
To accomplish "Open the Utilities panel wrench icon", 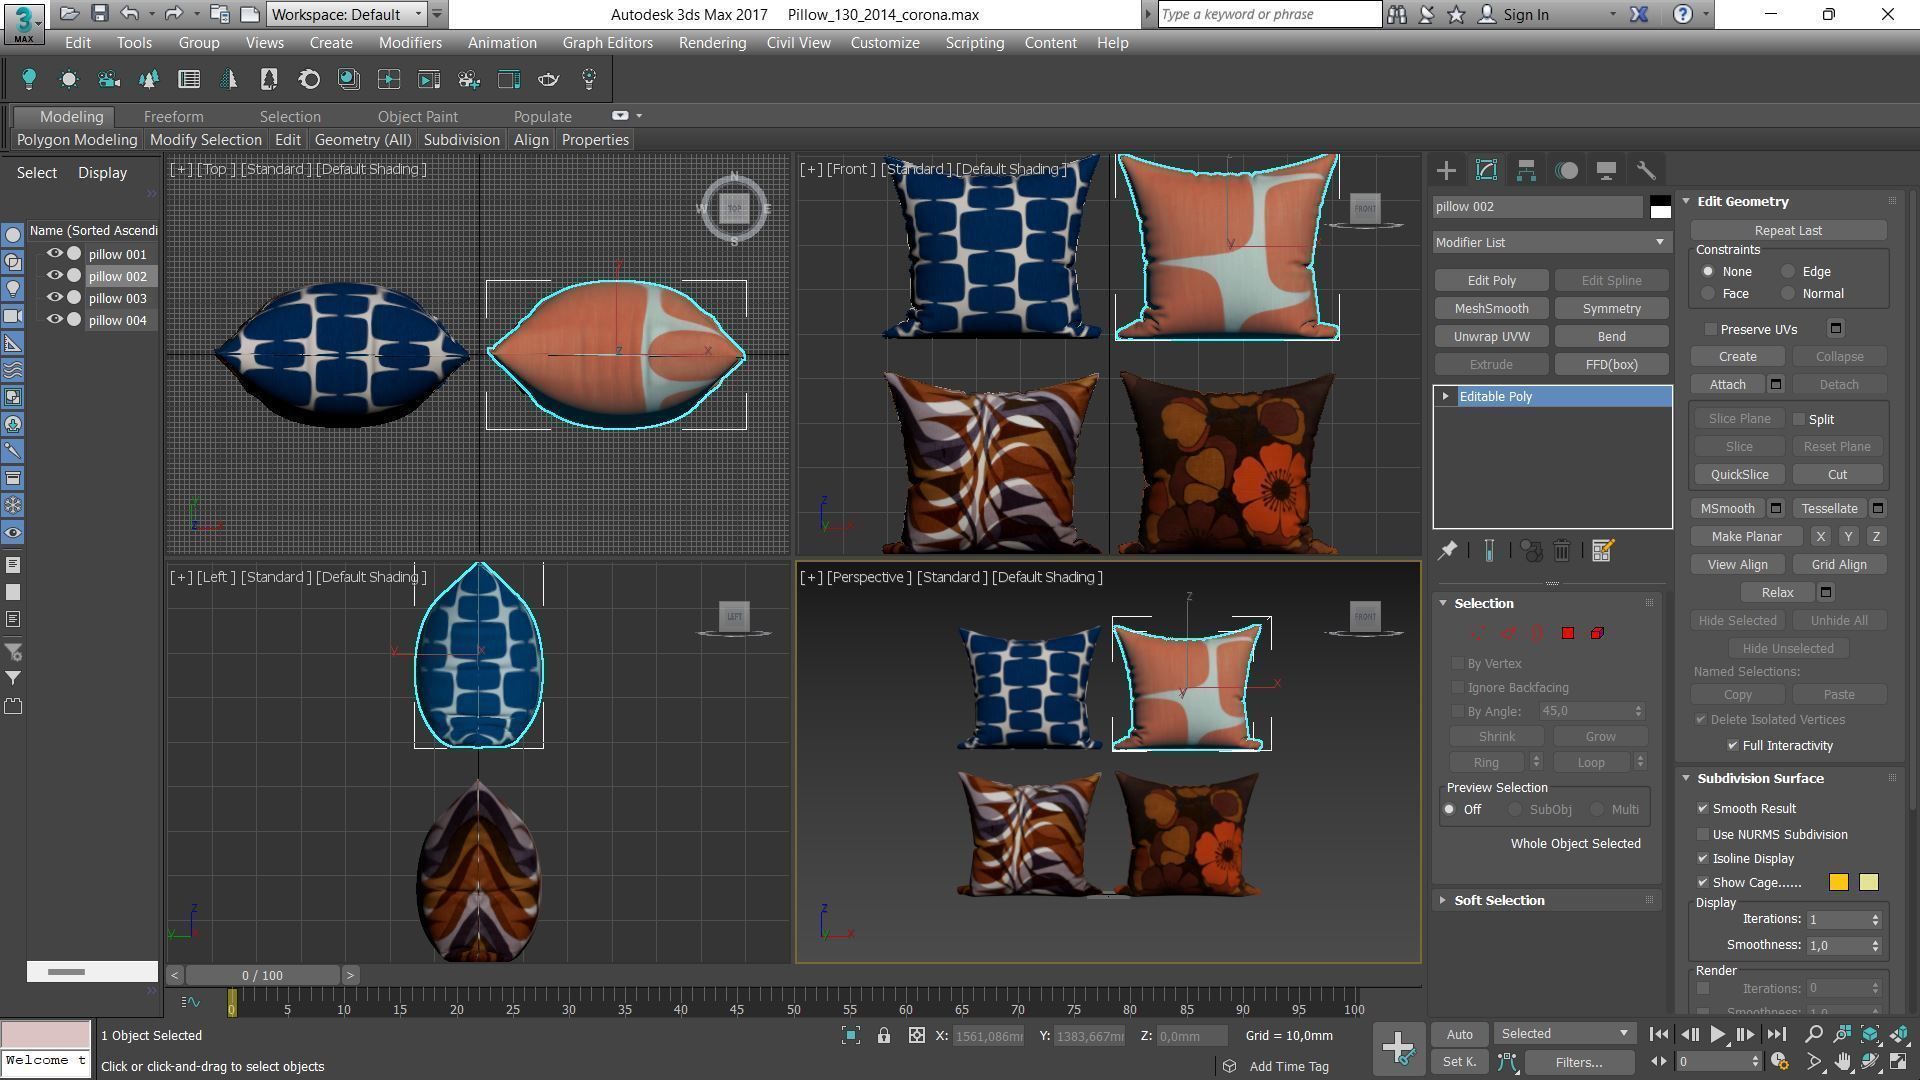I will pos(1646,170).
